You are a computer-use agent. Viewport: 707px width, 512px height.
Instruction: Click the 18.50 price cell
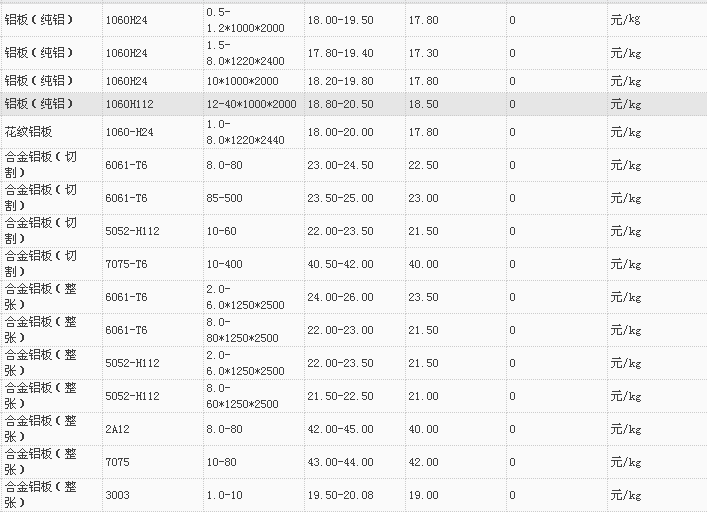click(x=424, y=104)
